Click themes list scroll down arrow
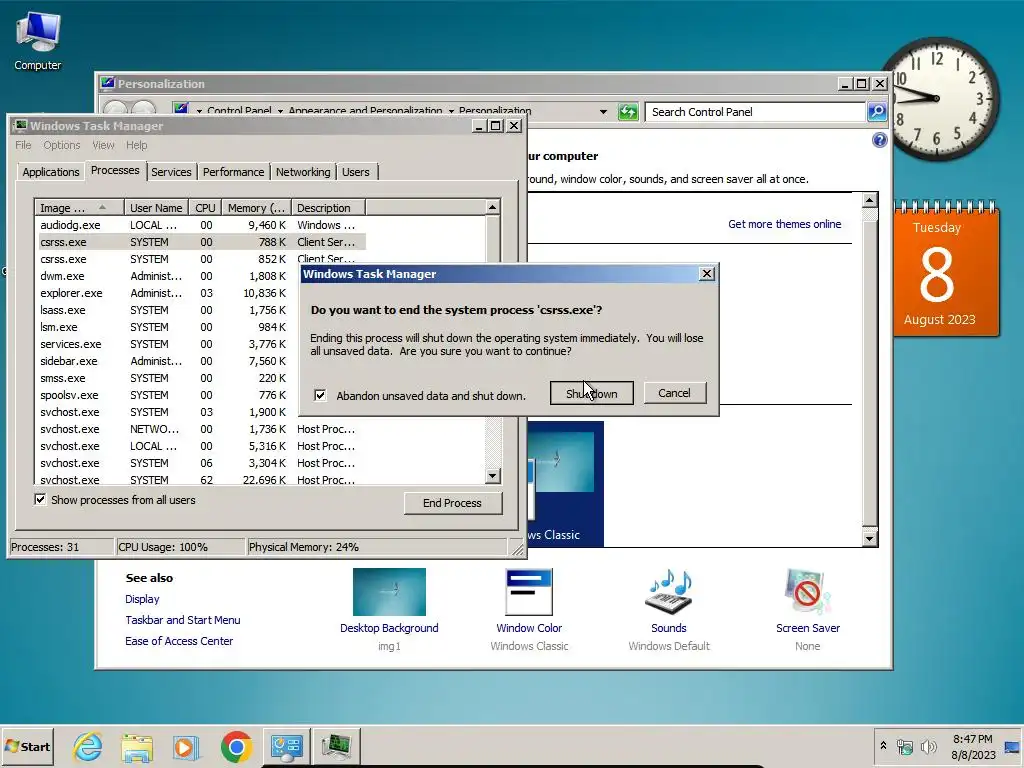 click(869, 539)
